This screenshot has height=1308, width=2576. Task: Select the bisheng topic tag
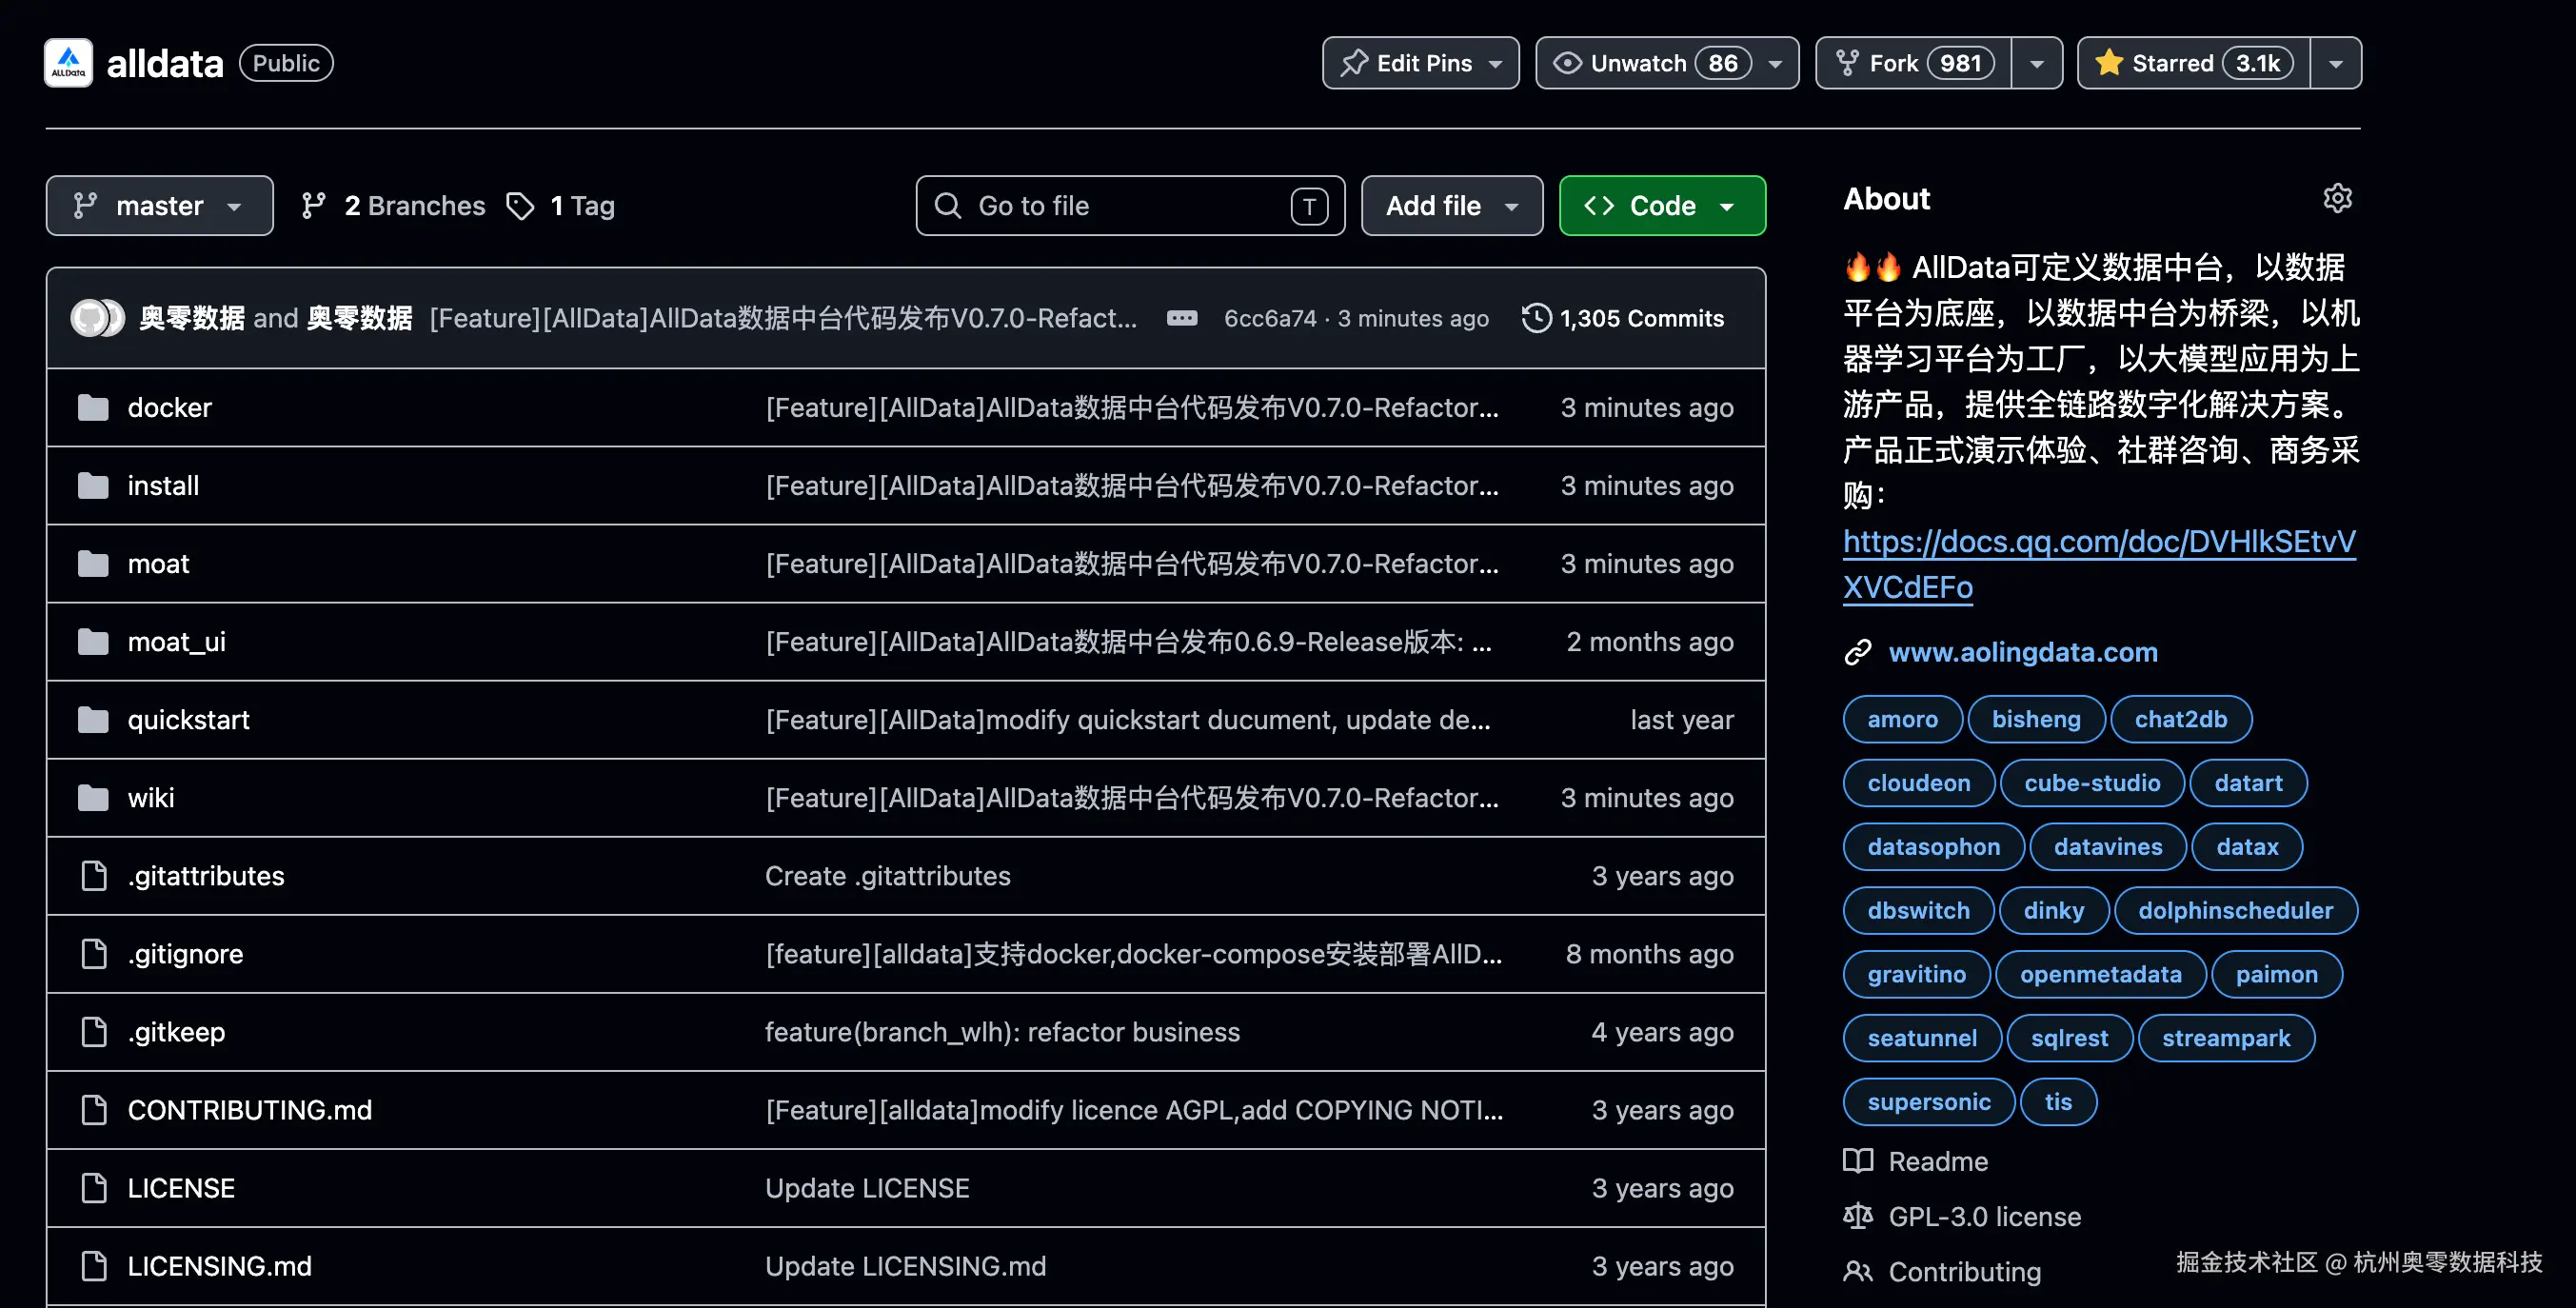point(2036,718)
